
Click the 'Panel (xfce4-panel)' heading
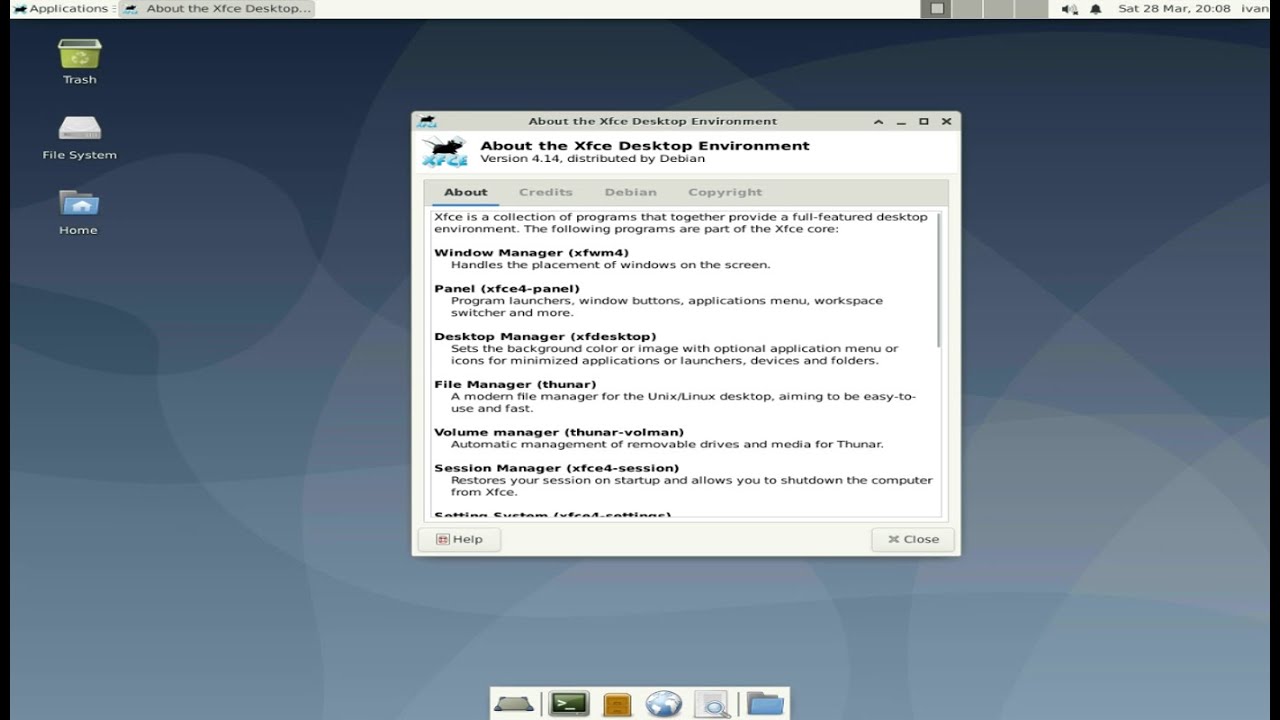(507, 289)
